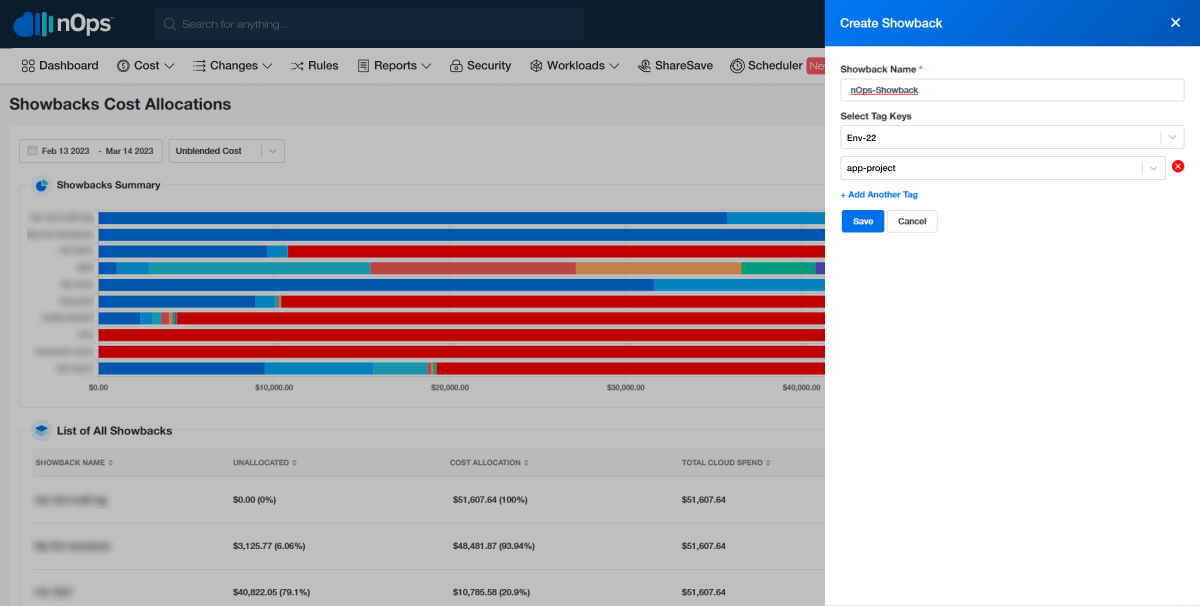Click the Rules icon in the navigation bar
Screen dimensions: 1200x606
coord(296,65)
